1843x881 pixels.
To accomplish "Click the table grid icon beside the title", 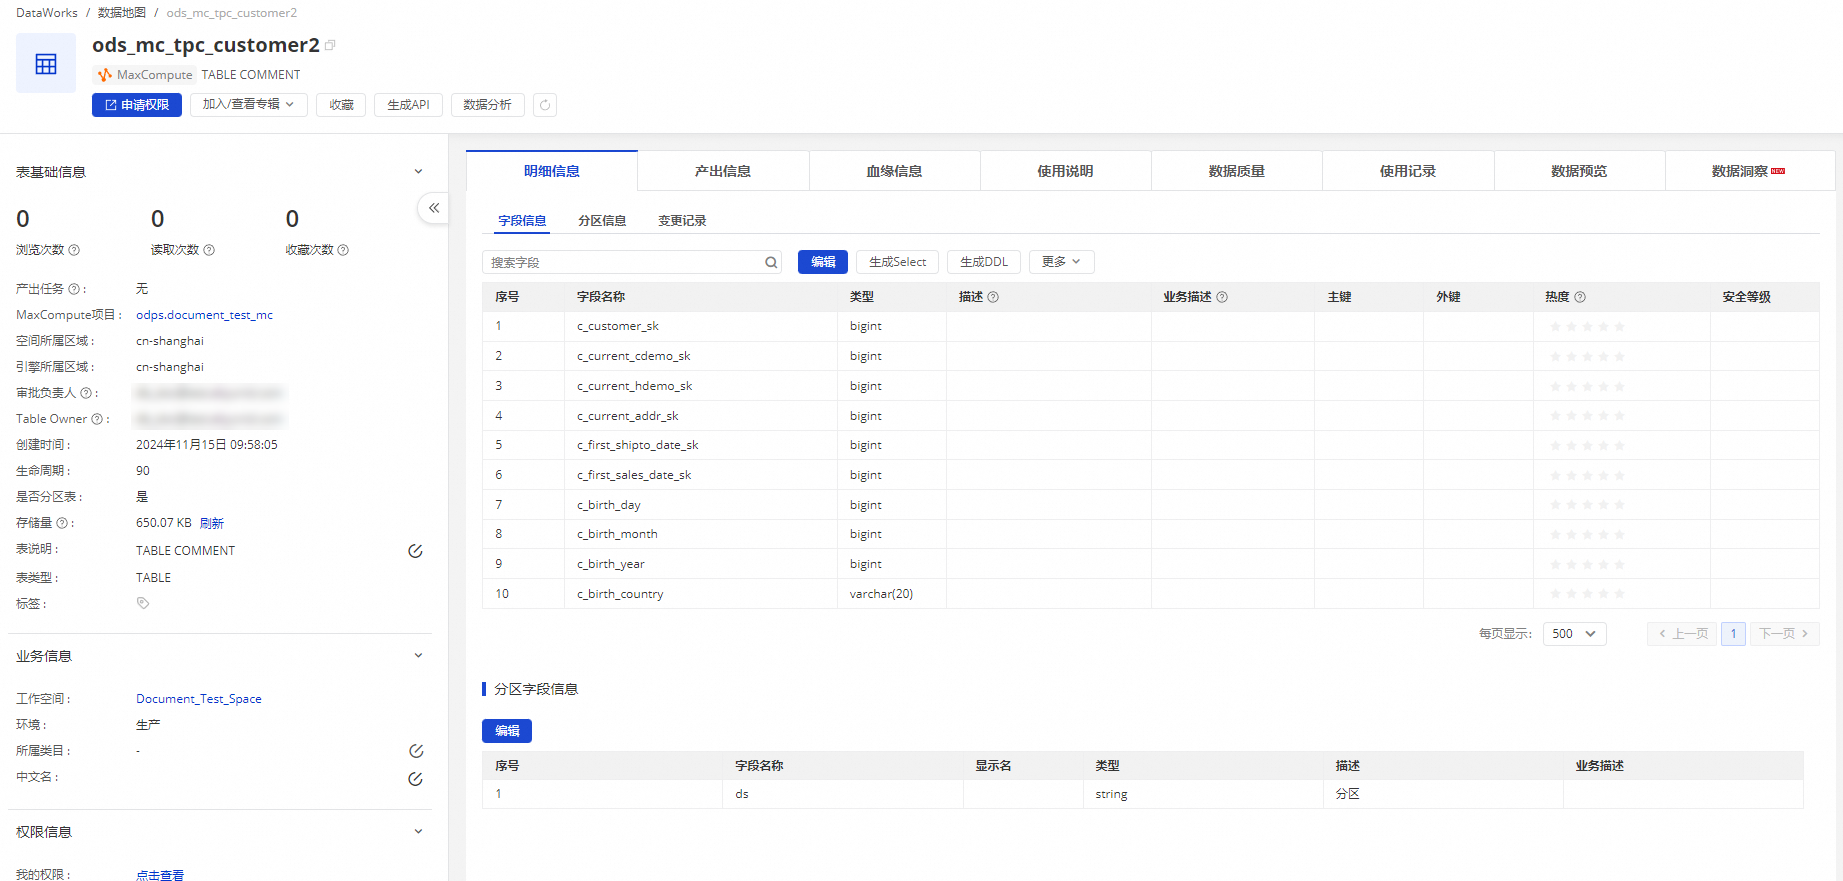I will (46, 64).
